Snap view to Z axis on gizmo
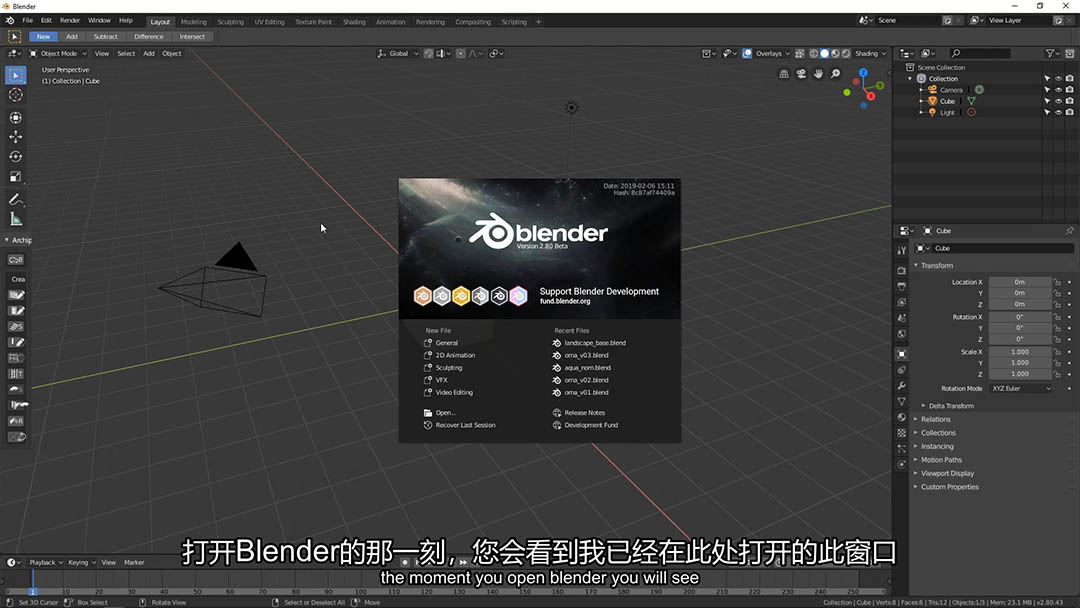The width and height of the screenshot is (1080, 608). [x=863, y=73]
